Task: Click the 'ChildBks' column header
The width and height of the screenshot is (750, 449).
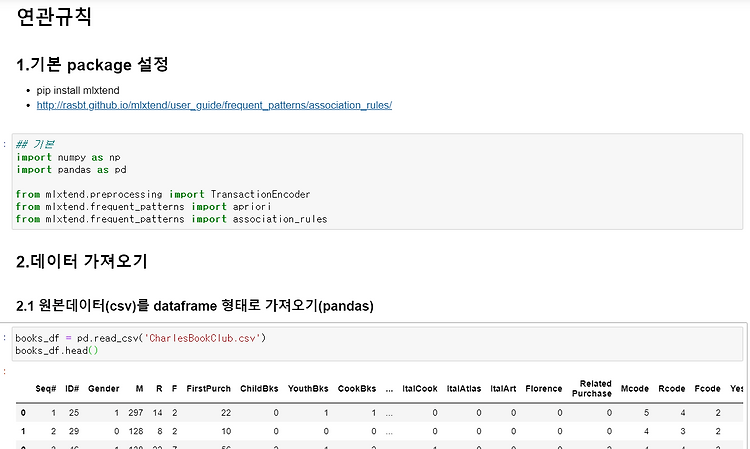Action: tap(259, 389)
